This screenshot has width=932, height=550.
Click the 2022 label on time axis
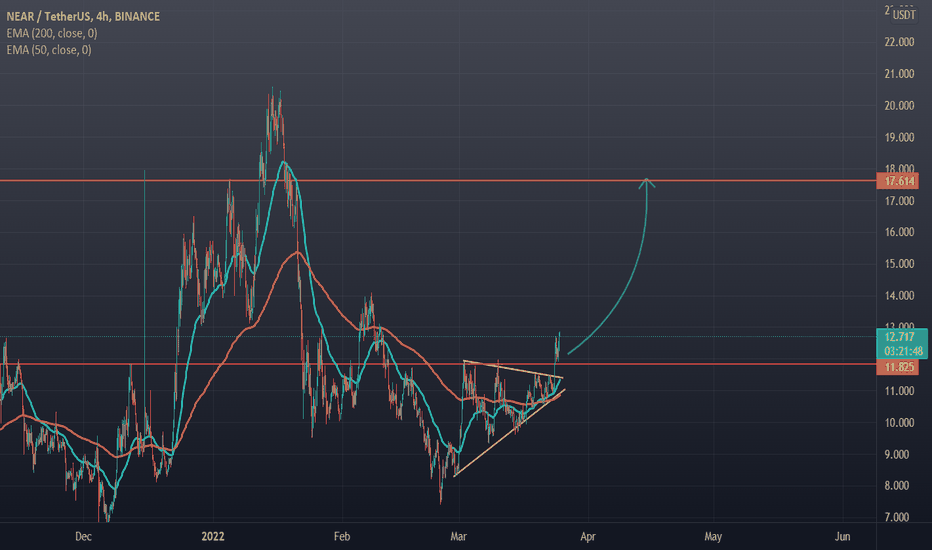tap(213, 536)
